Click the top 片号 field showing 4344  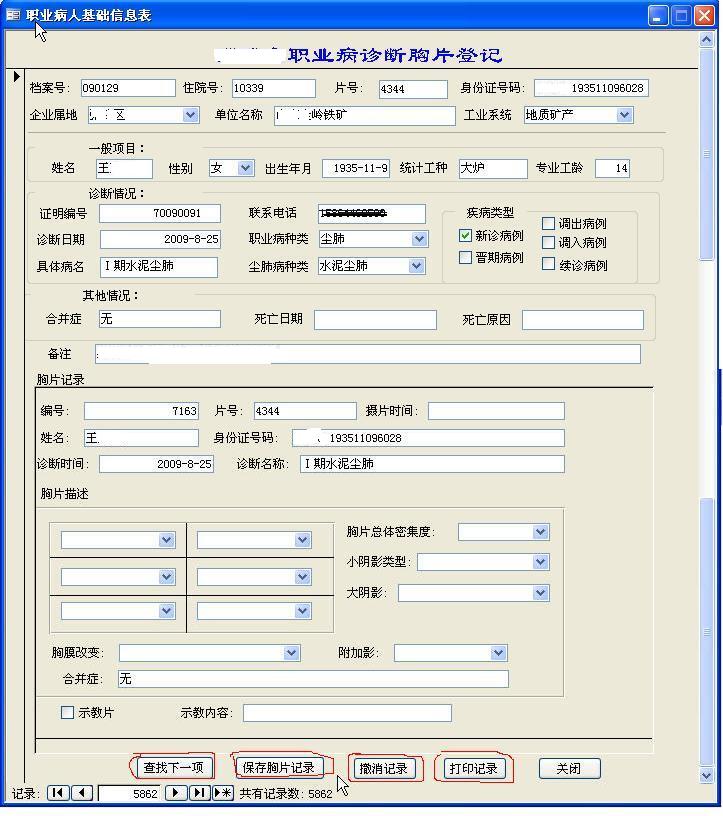pyautogui.click(x=413, y=89)
